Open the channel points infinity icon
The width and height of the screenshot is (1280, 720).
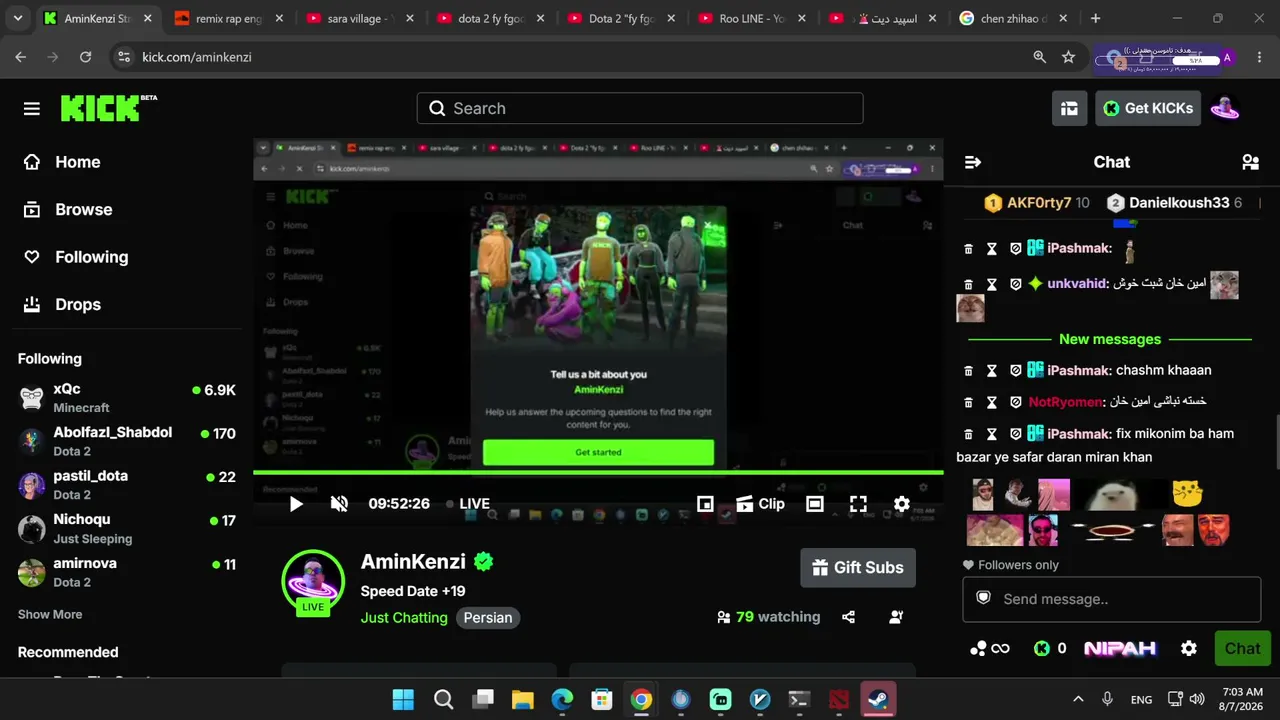tap(990, 648)
